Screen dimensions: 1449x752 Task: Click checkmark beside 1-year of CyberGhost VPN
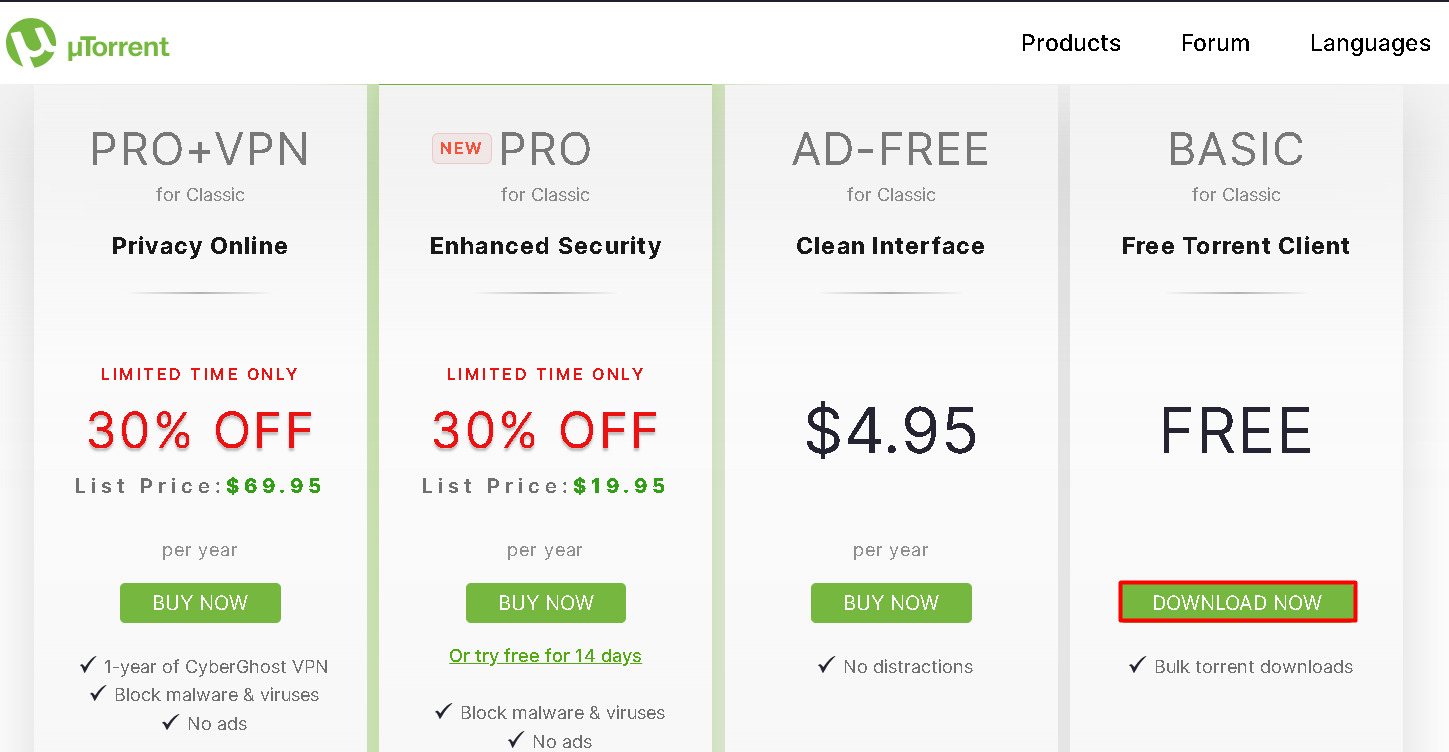(88, 666)
